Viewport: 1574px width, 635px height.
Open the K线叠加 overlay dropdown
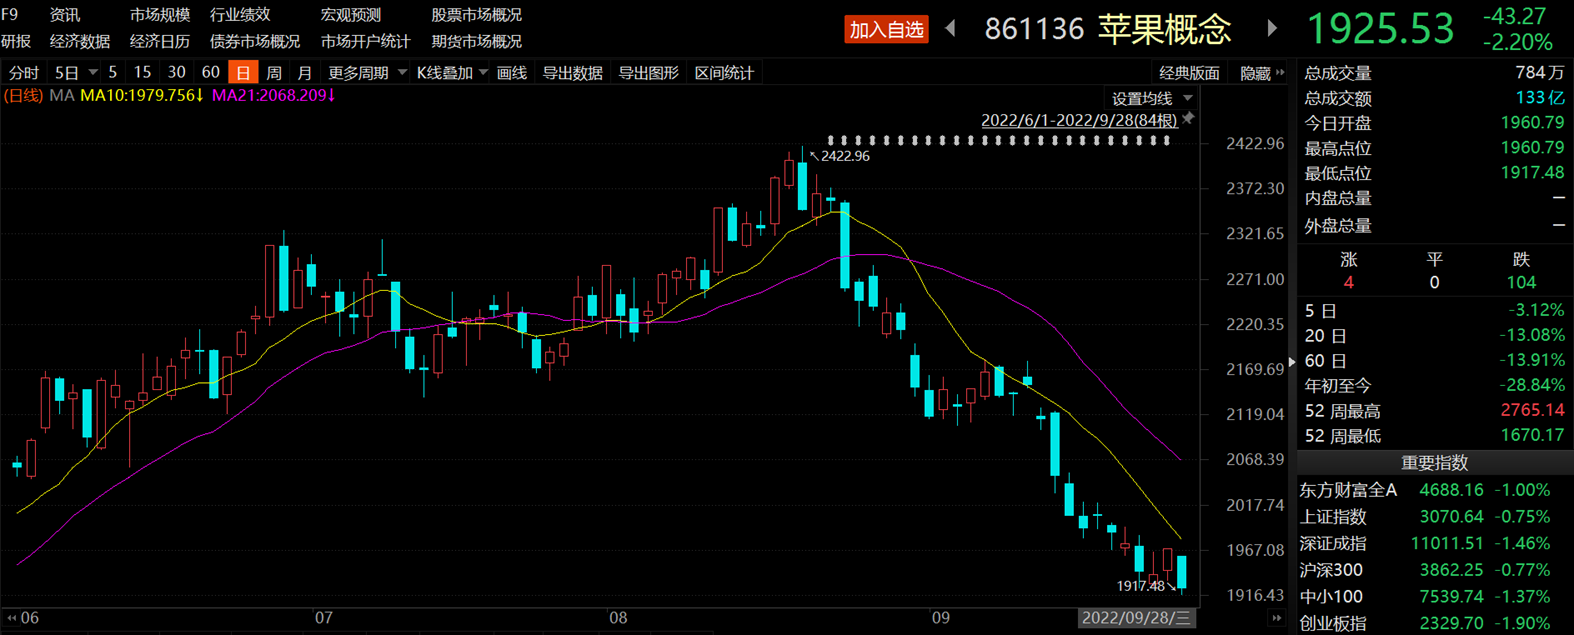[483, 73]
